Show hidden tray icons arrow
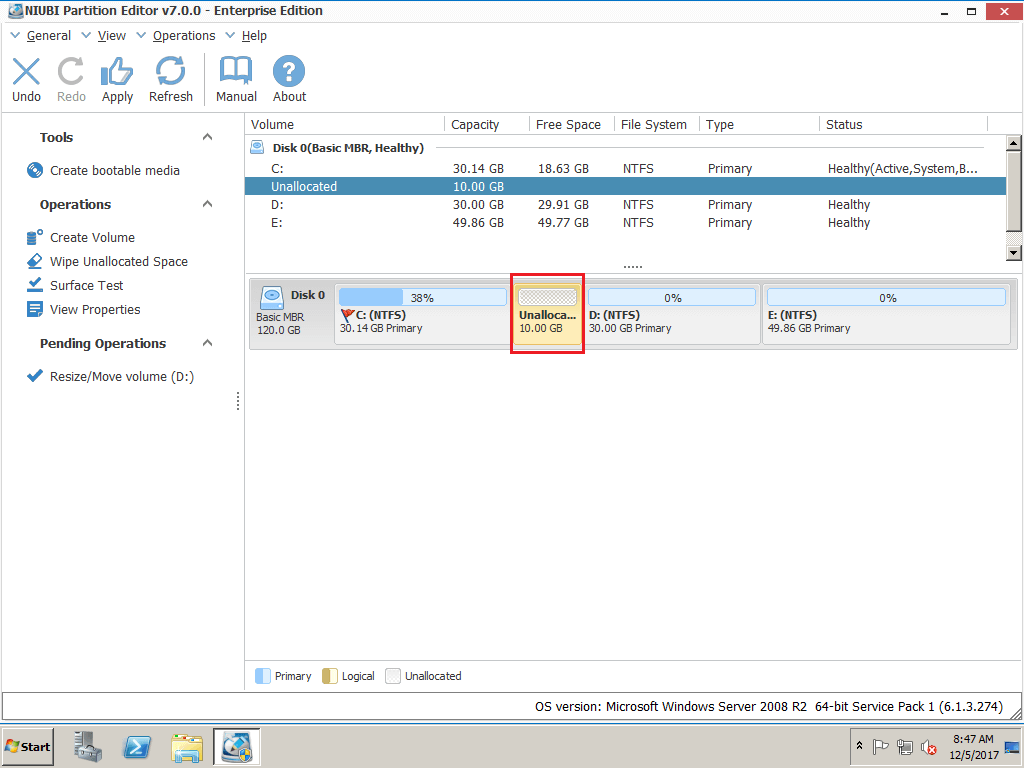 point(859,745)
